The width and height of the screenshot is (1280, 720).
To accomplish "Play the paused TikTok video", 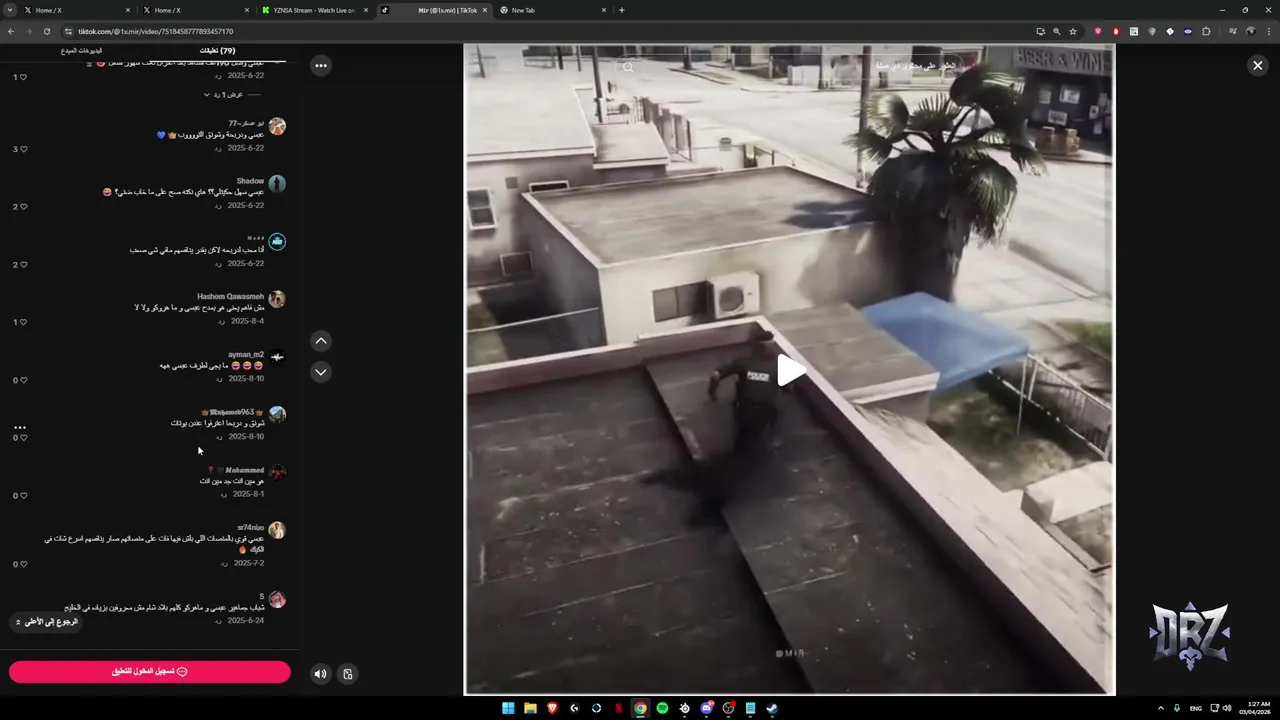I will pyautogui.click(x=790, y=371).
